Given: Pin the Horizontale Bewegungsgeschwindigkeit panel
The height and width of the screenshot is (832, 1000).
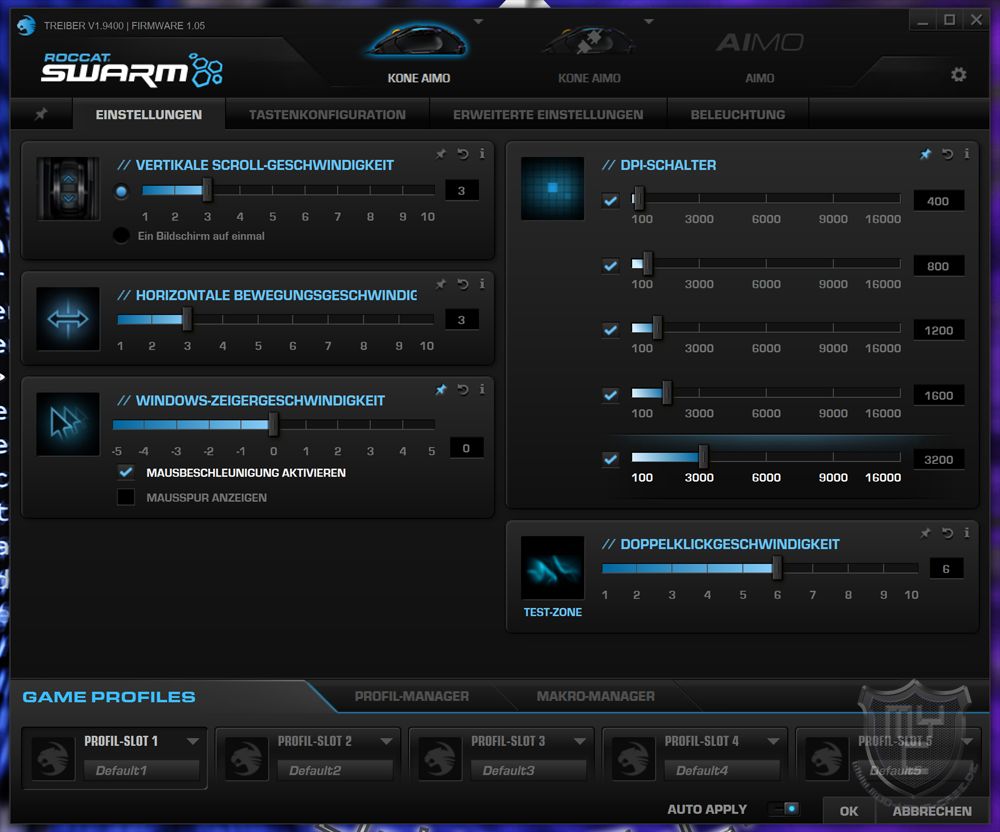Looking at the screenshot, I should coord(441,284).
